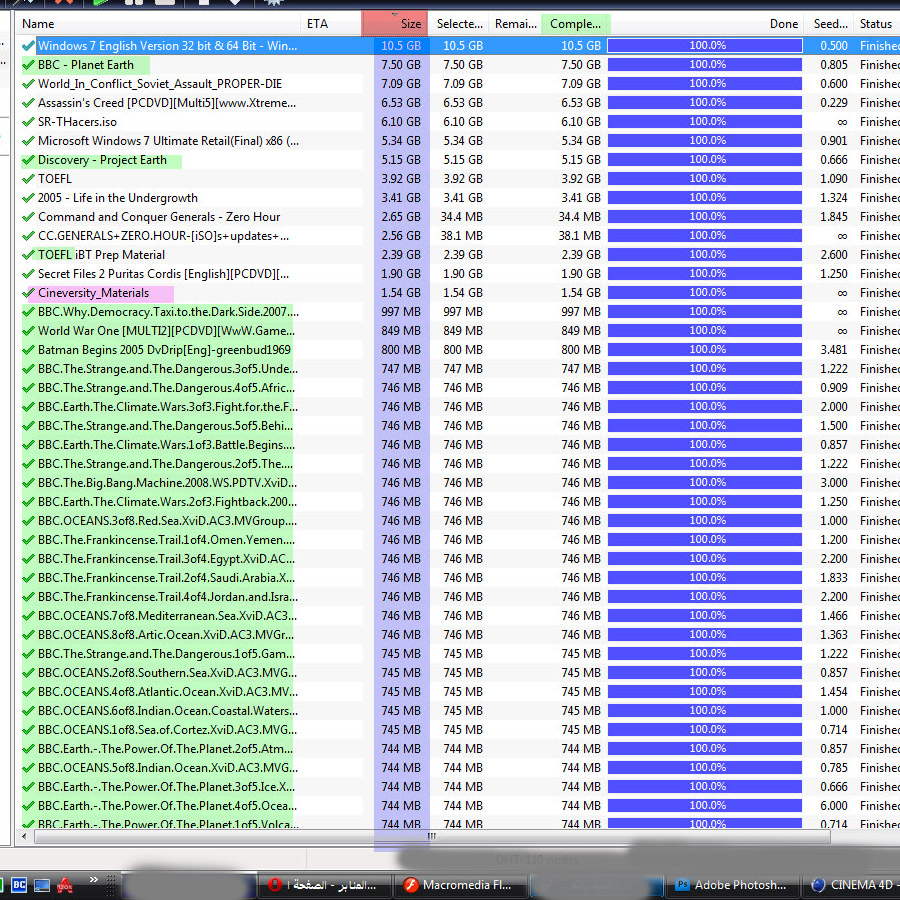Click the progress bar of BBC - Planet Earth
The width and height of the screenshot is (900, 900).
[705, 65]
